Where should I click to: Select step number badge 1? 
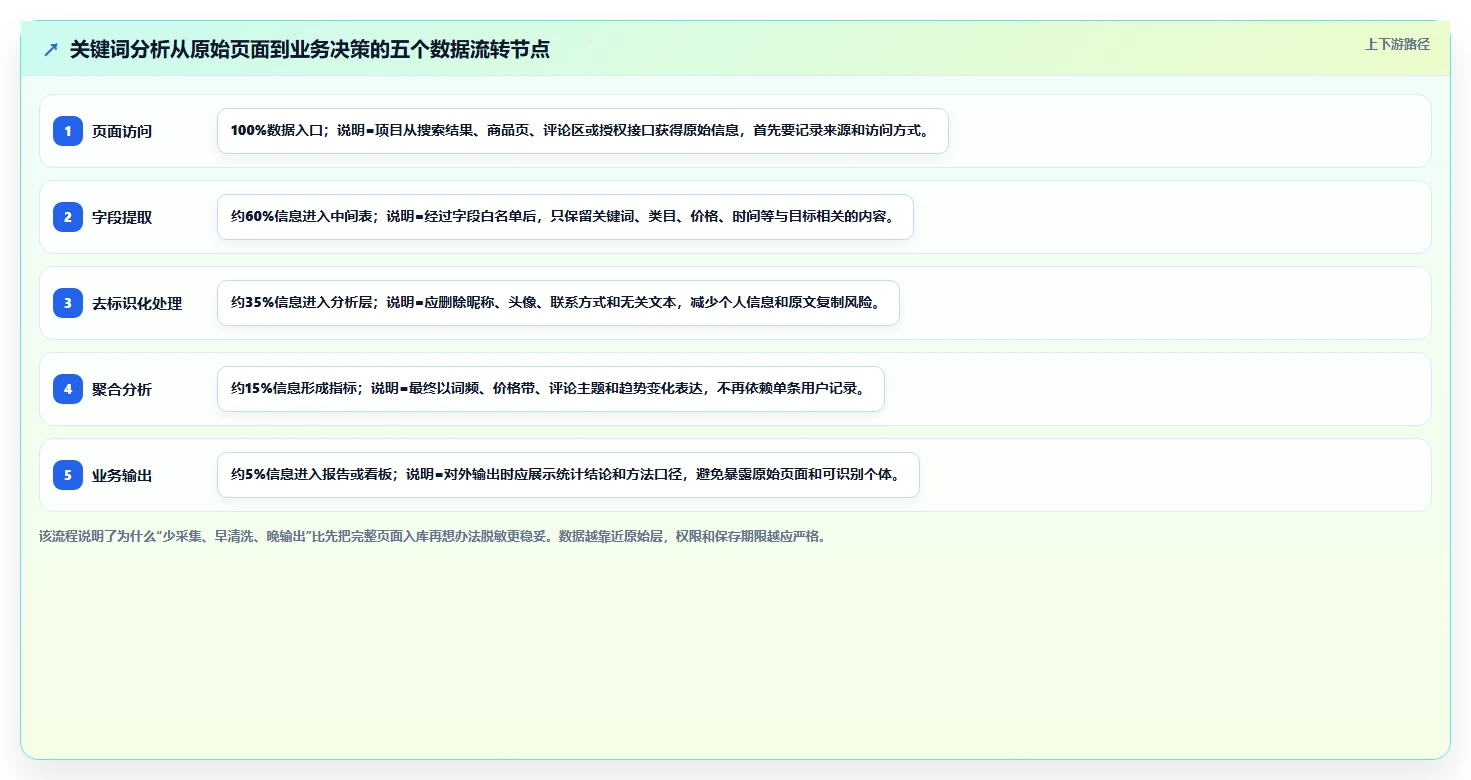[68, 131]
